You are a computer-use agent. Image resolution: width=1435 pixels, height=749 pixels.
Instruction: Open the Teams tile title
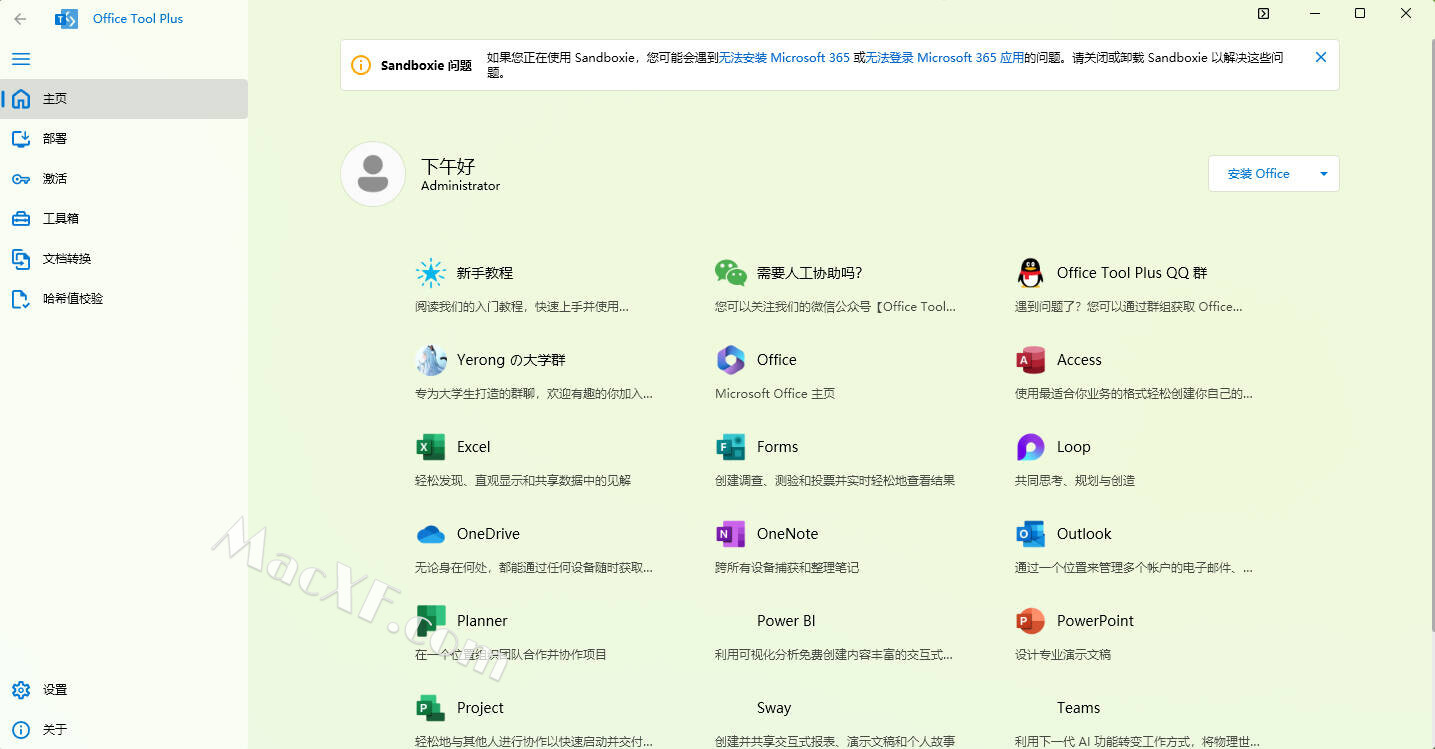coord(1078,708)
